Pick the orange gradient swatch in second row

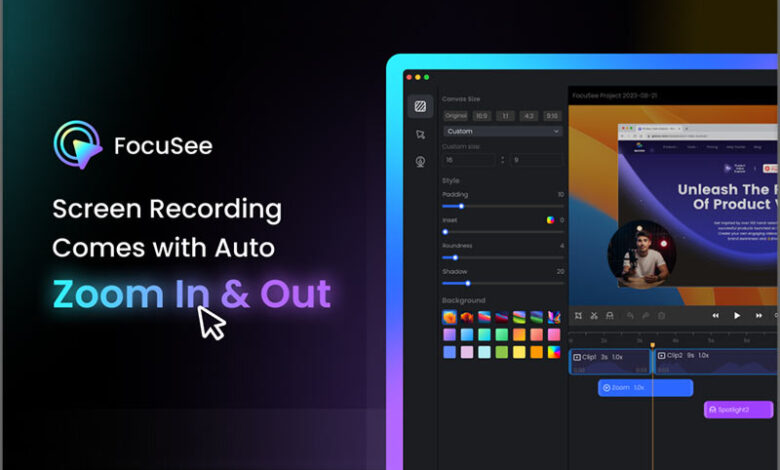pos(519,335)
